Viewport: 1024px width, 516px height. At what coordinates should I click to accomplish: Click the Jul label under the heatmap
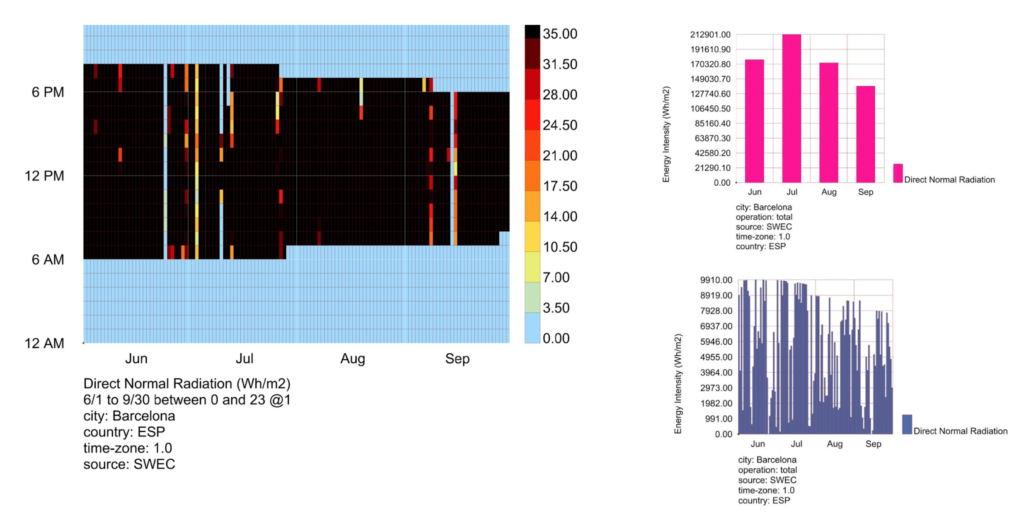[x=245, y=358]
